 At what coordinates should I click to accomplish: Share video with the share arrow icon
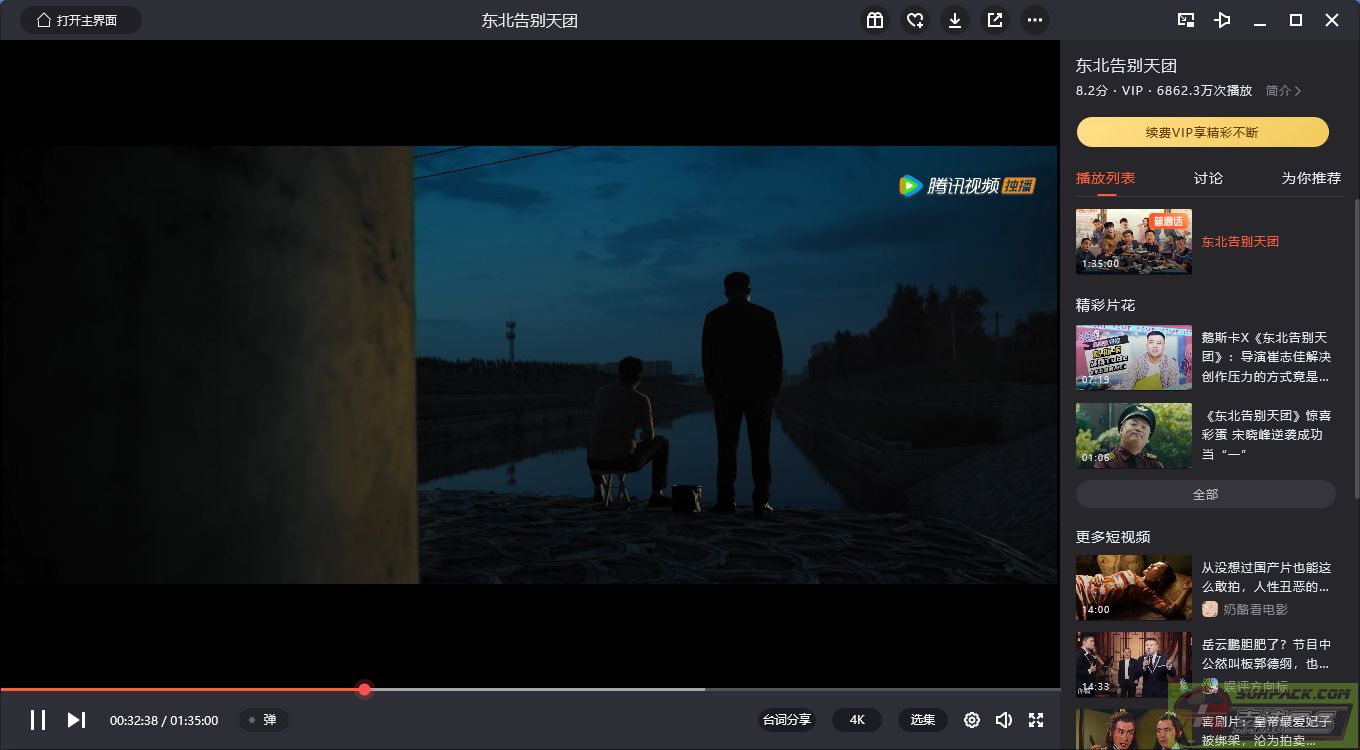(x=995, y=20)
